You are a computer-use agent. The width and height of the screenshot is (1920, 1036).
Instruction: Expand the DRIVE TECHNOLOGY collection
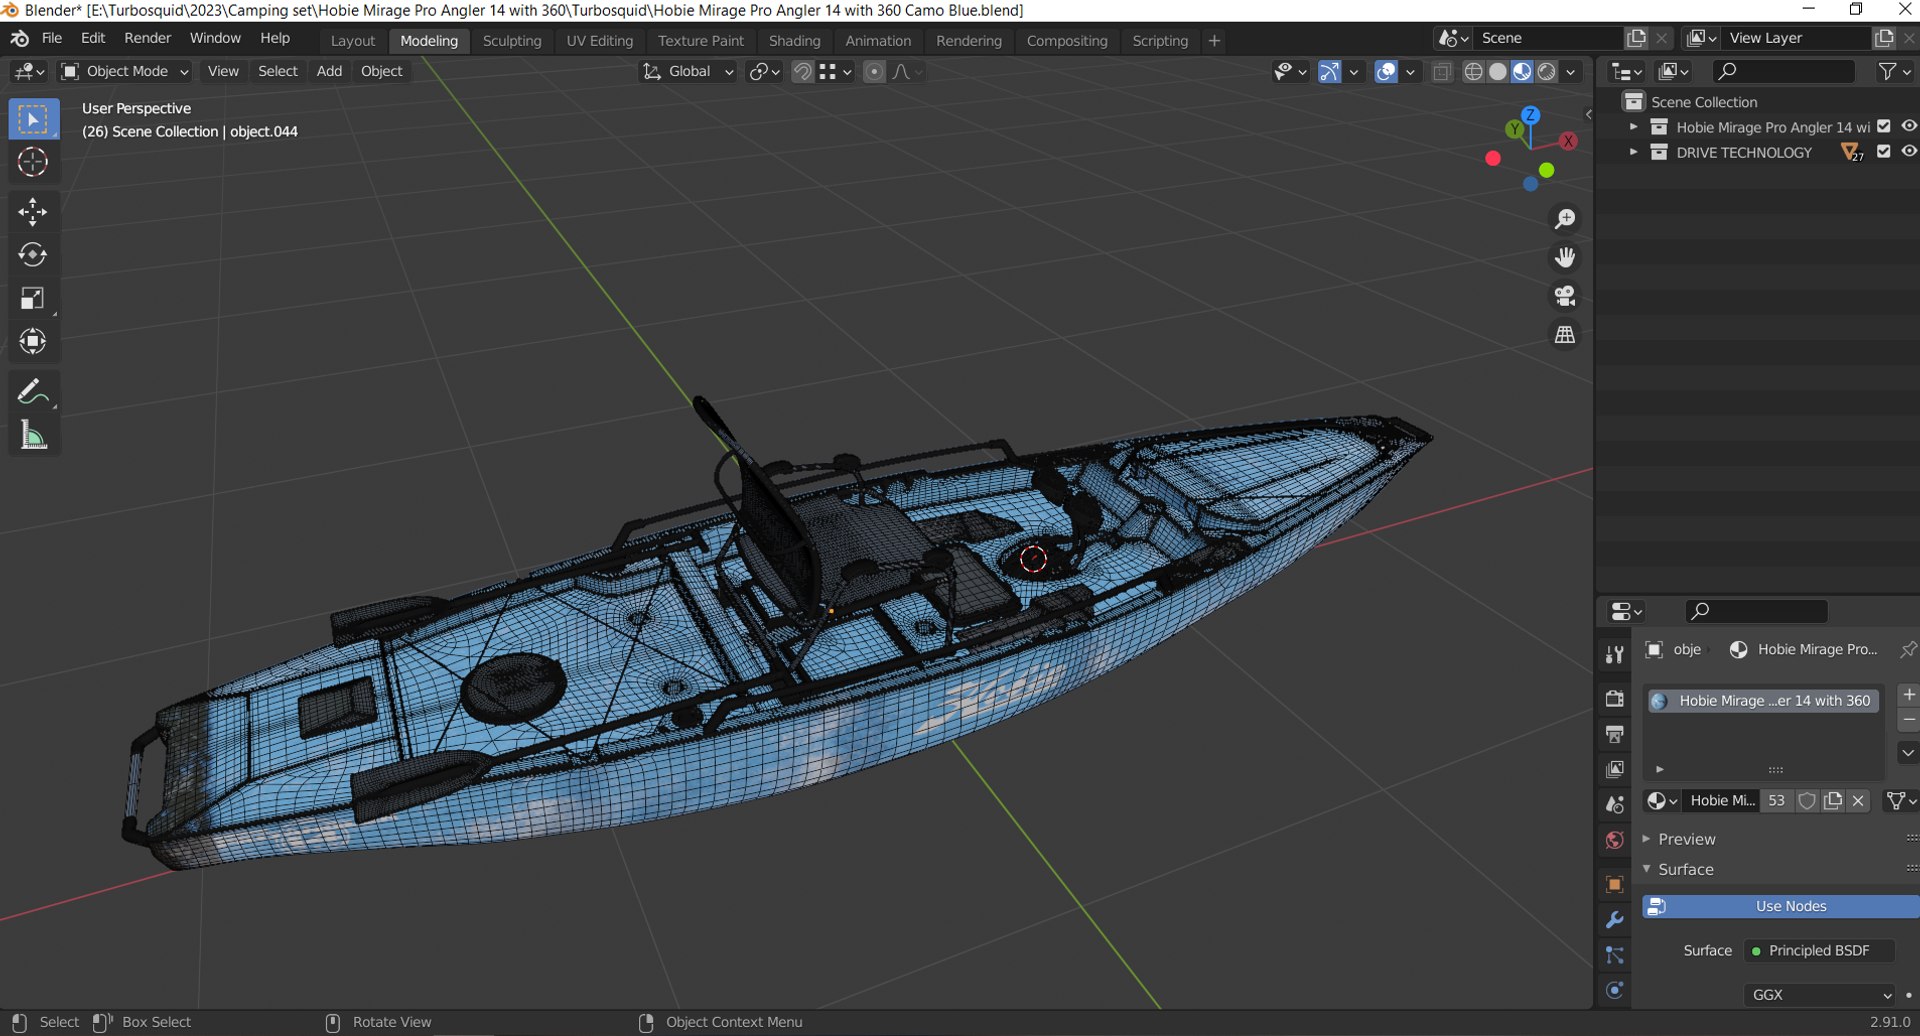[x=1633, y=152]
